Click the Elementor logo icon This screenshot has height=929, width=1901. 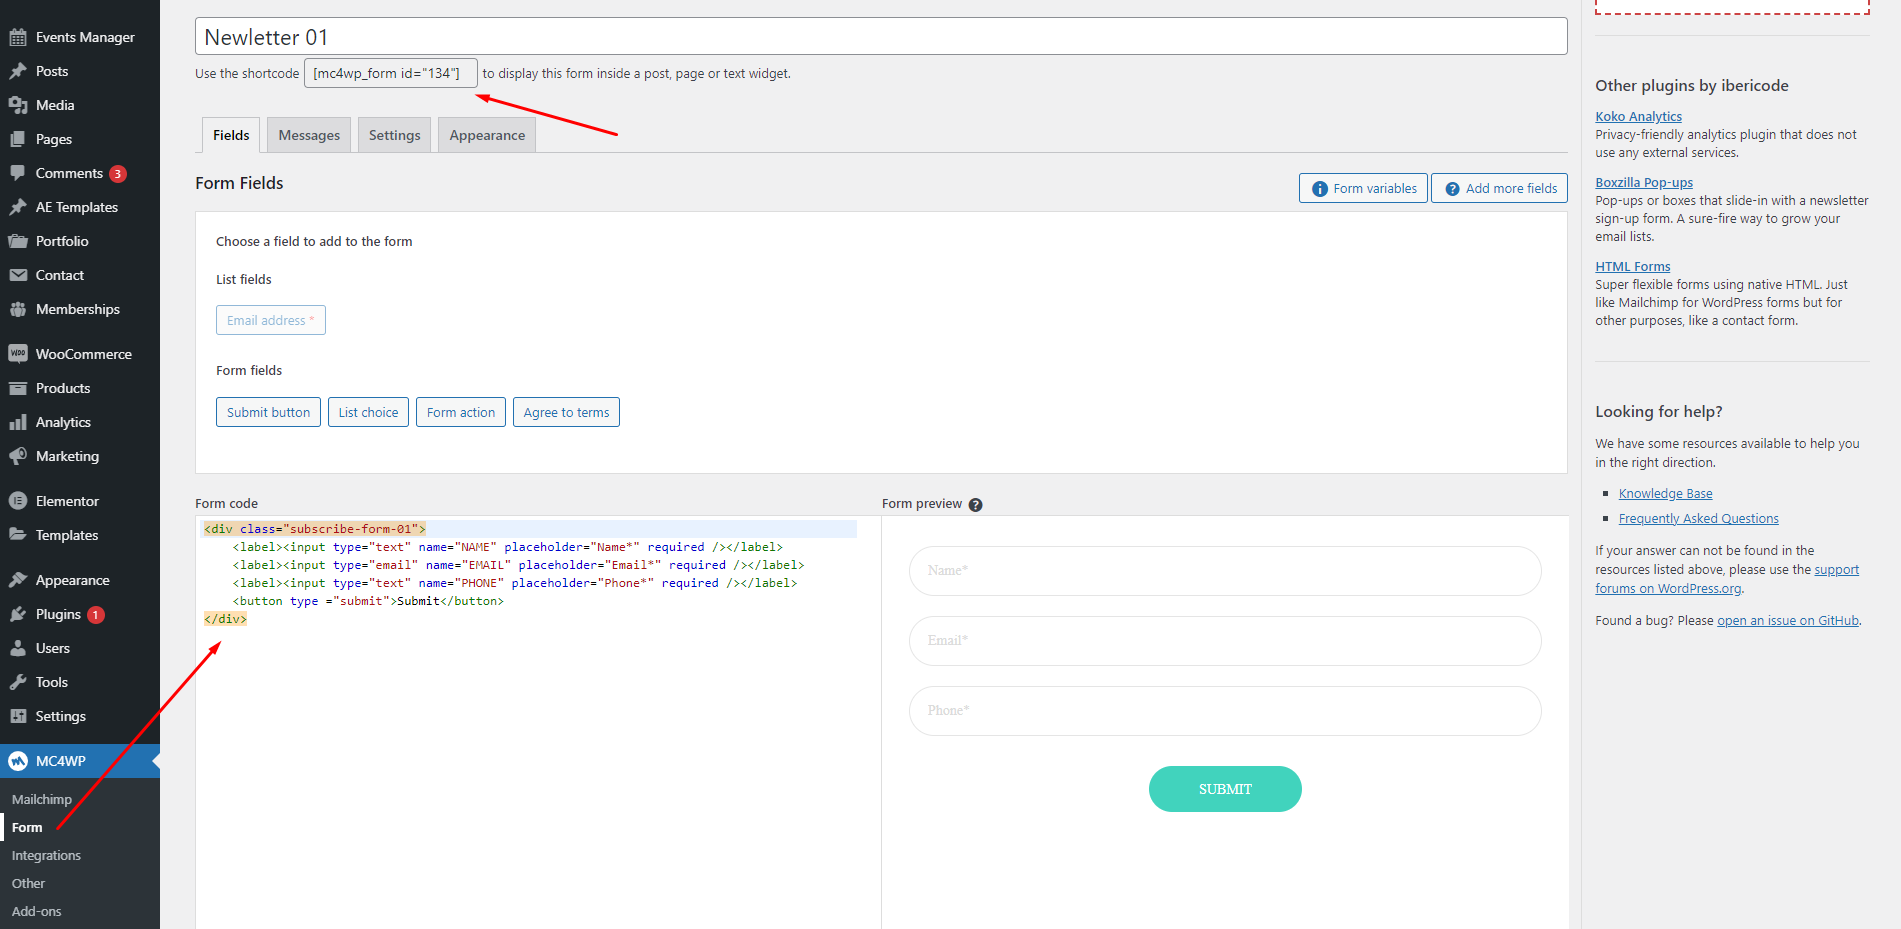pyautogui.click(x=18, y=501)
